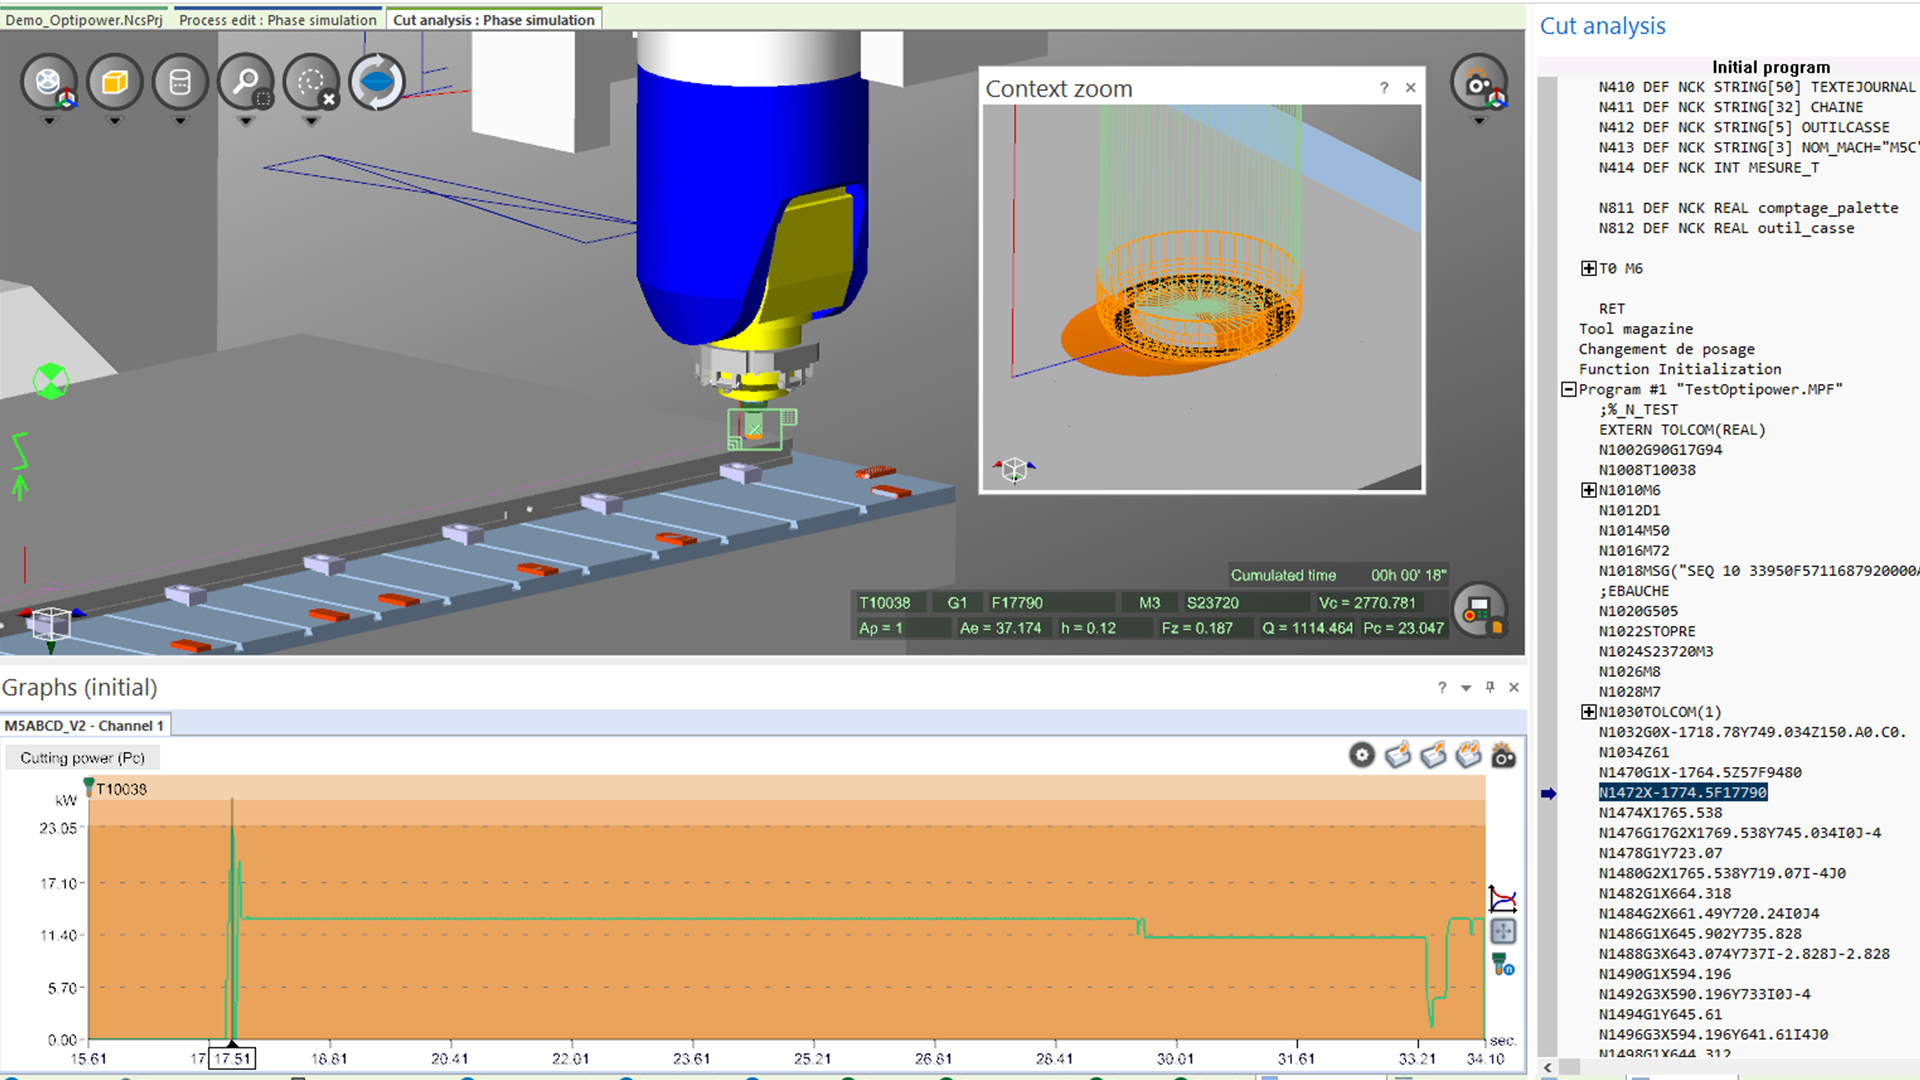Click the camera view icon top right of viewport
The width and height of the screenshot is (1920, 1080).
(1478, 84)
